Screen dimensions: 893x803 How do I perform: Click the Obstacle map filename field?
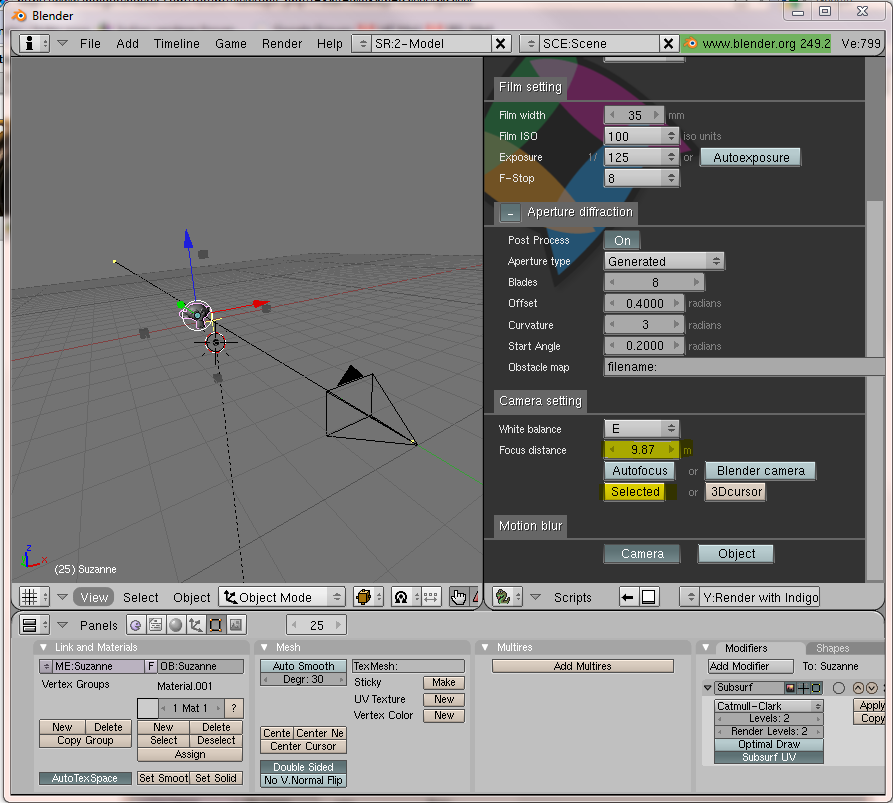click(744, 367)
